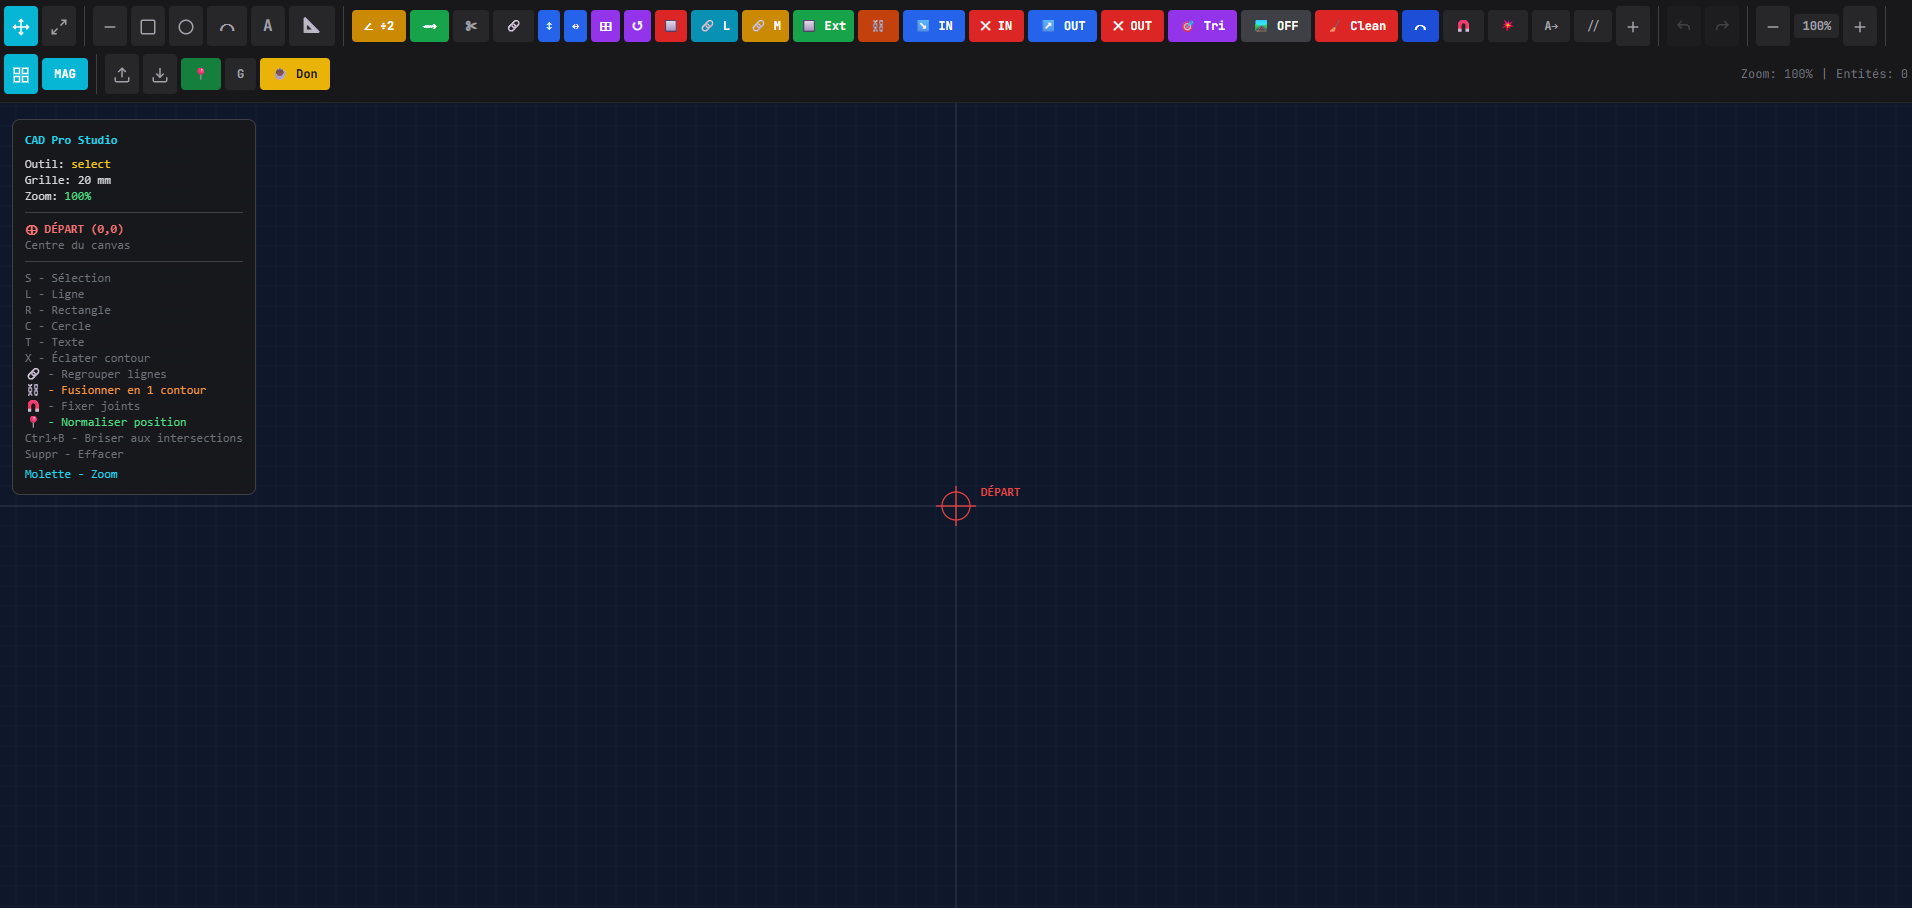The height and width of the screenshot is (908, 1912).
Task: Click the yellow Don donate button
Action: [x=295, y=74]
